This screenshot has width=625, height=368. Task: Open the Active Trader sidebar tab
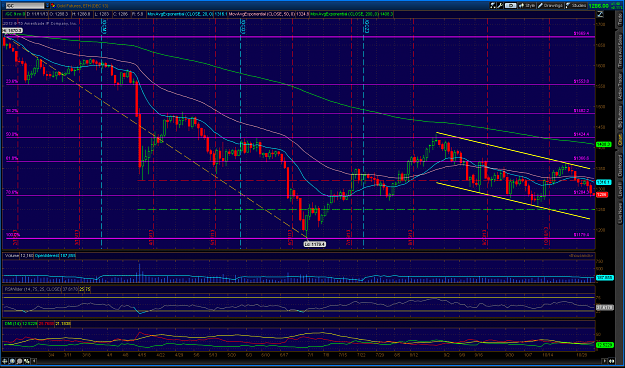pos(619,87)
